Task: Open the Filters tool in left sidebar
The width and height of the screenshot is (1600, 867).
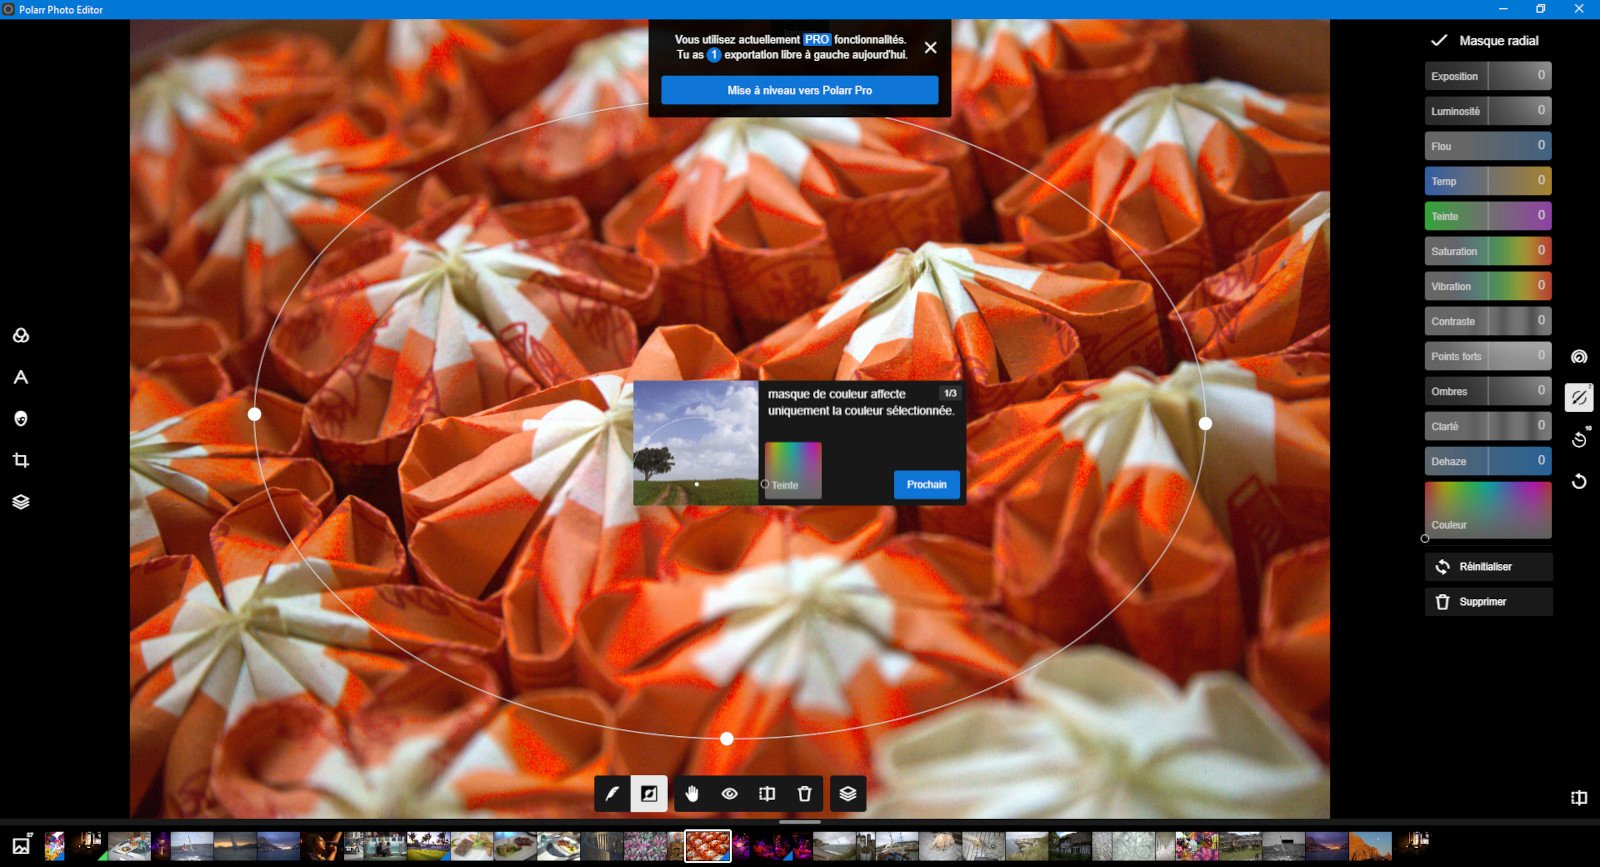Action: point(21,336)
